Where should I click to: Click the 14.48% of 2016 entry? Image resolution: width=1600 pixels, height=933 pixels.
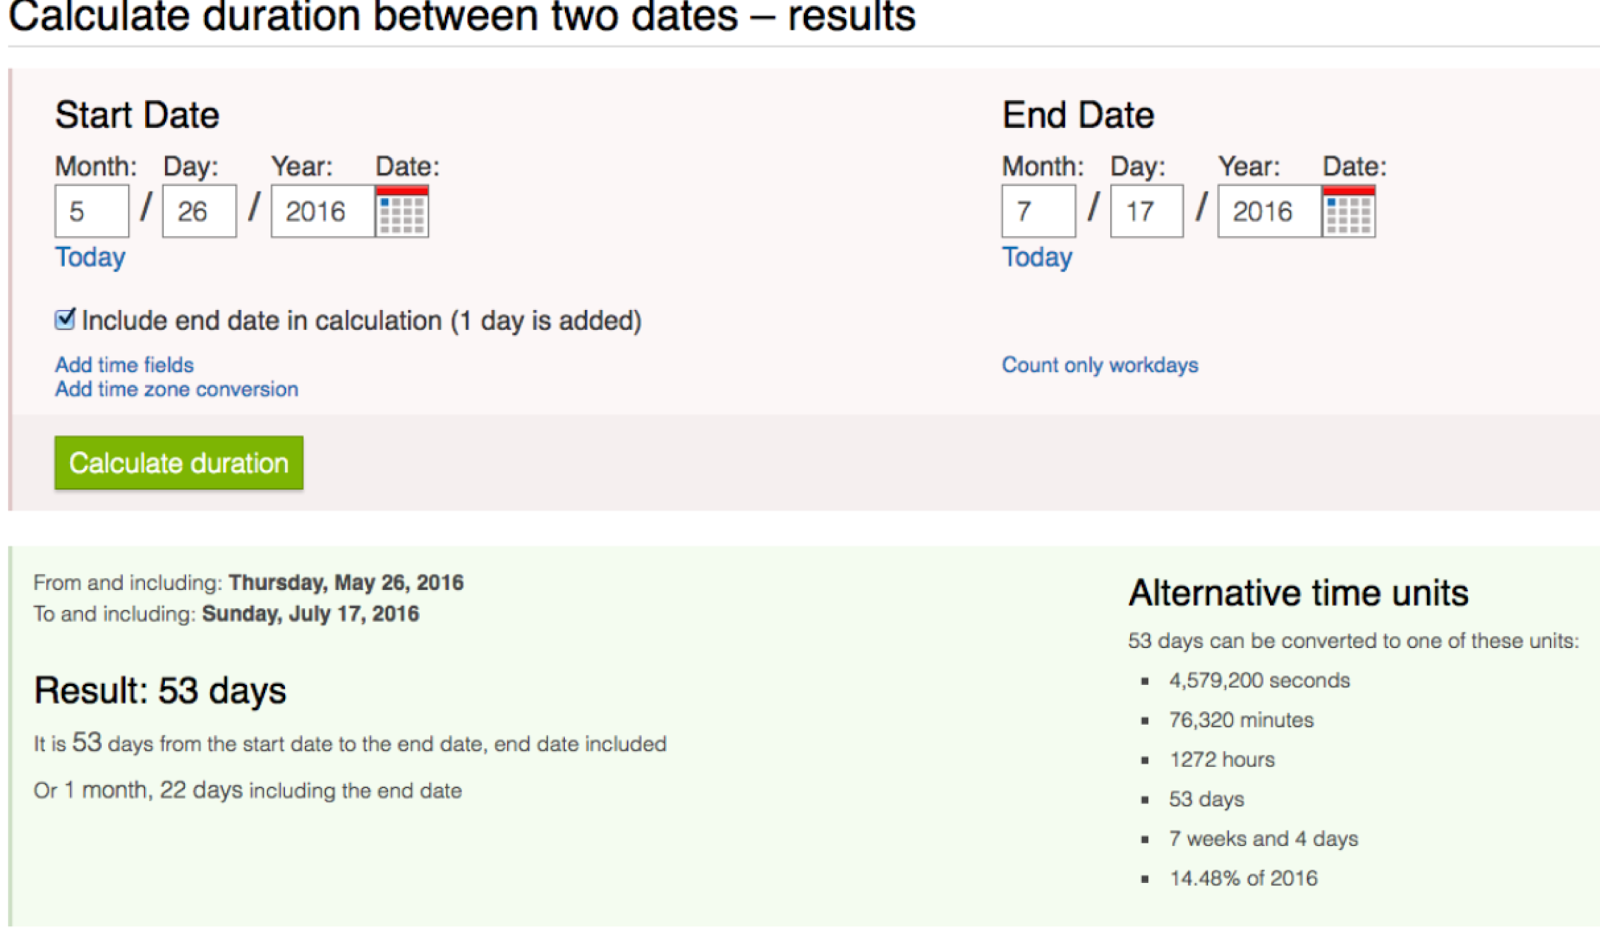[x=1243, y=878]
